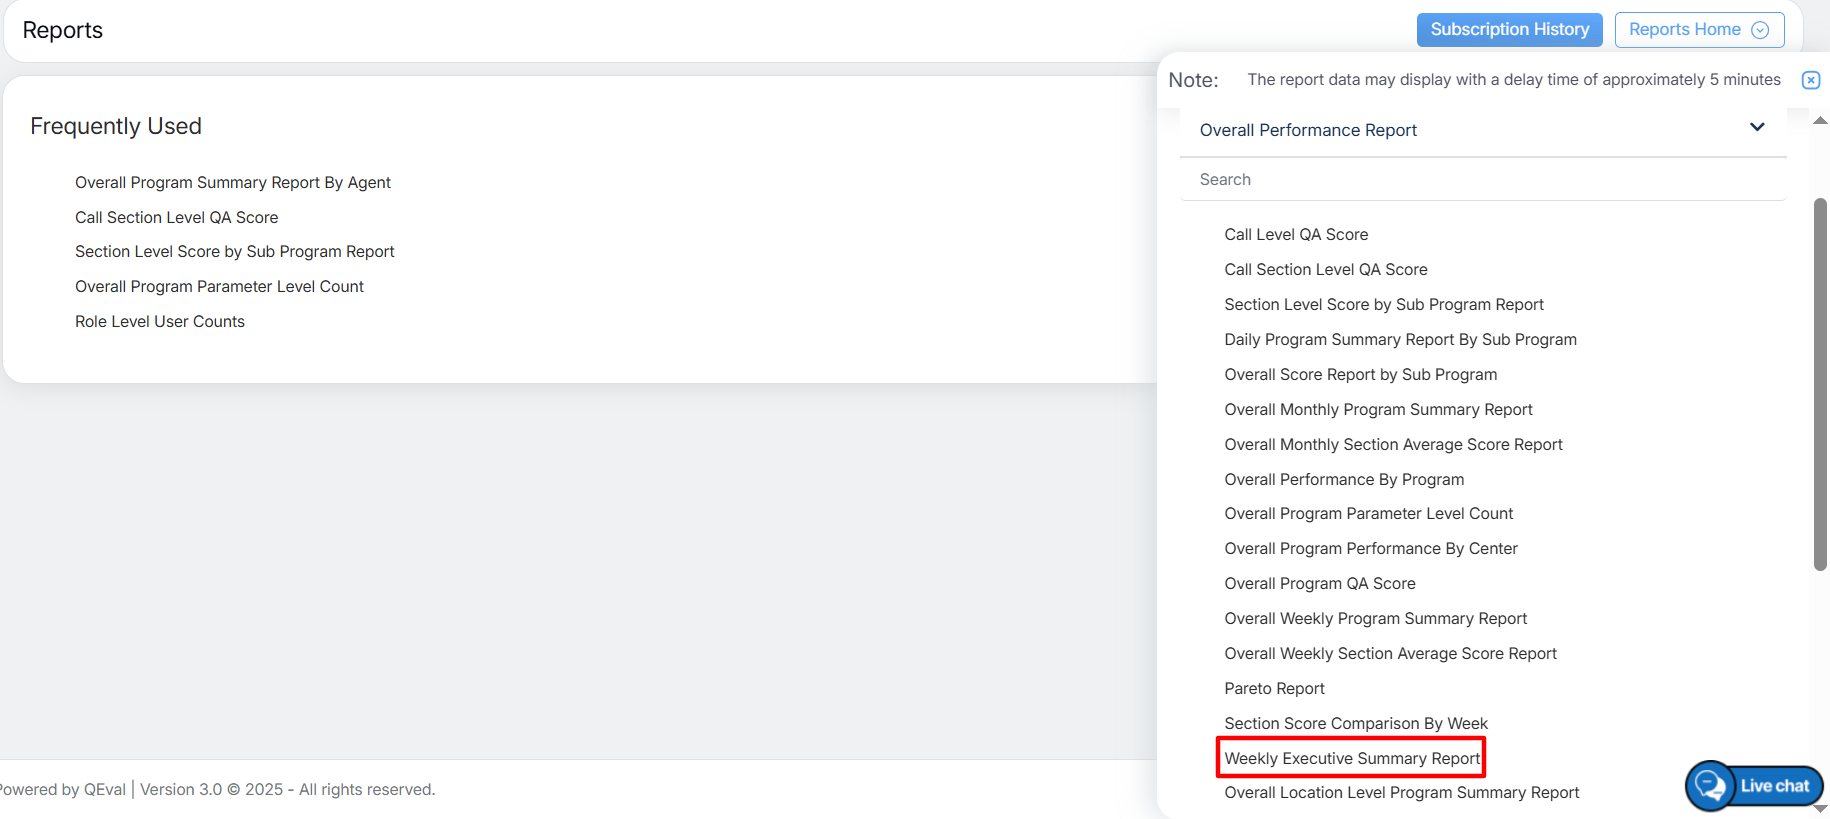Screen dimensions: 1830x819
Task: Select Call Level QA Score report
Action: tap(1296, 235)
